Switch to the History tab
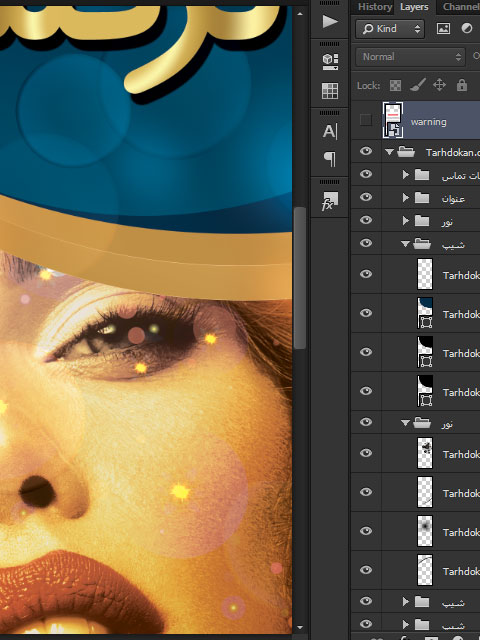The height and width of the screenshot is (640, 480). click(374, 7)
